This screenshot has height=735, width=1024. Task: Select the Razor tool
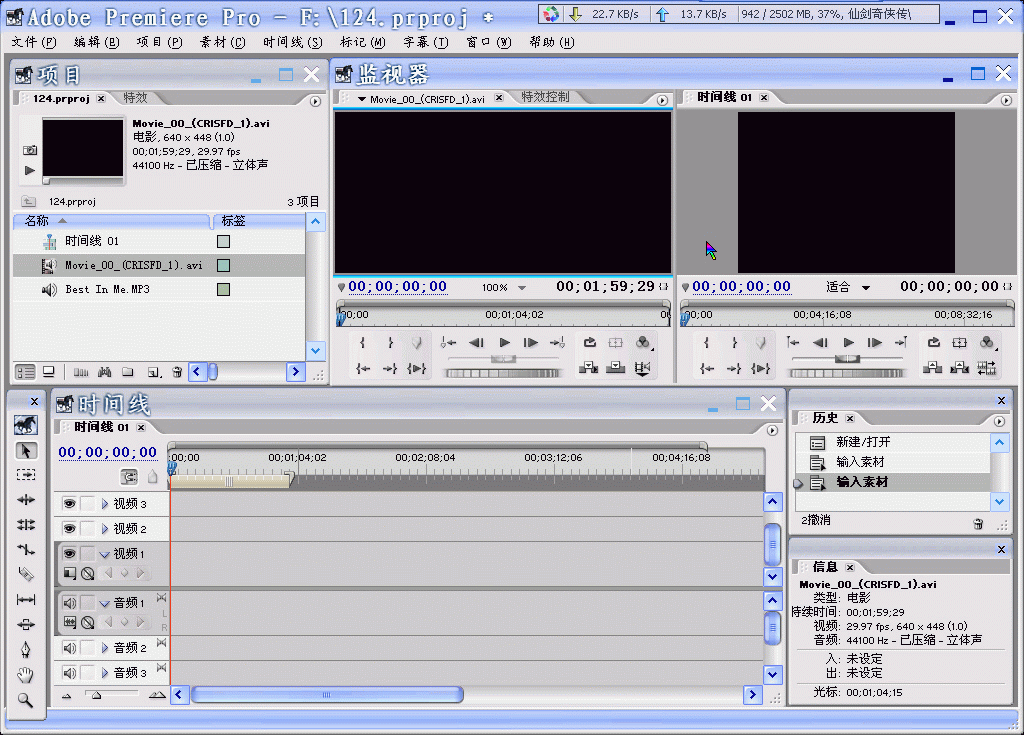[x=25, y=574]
